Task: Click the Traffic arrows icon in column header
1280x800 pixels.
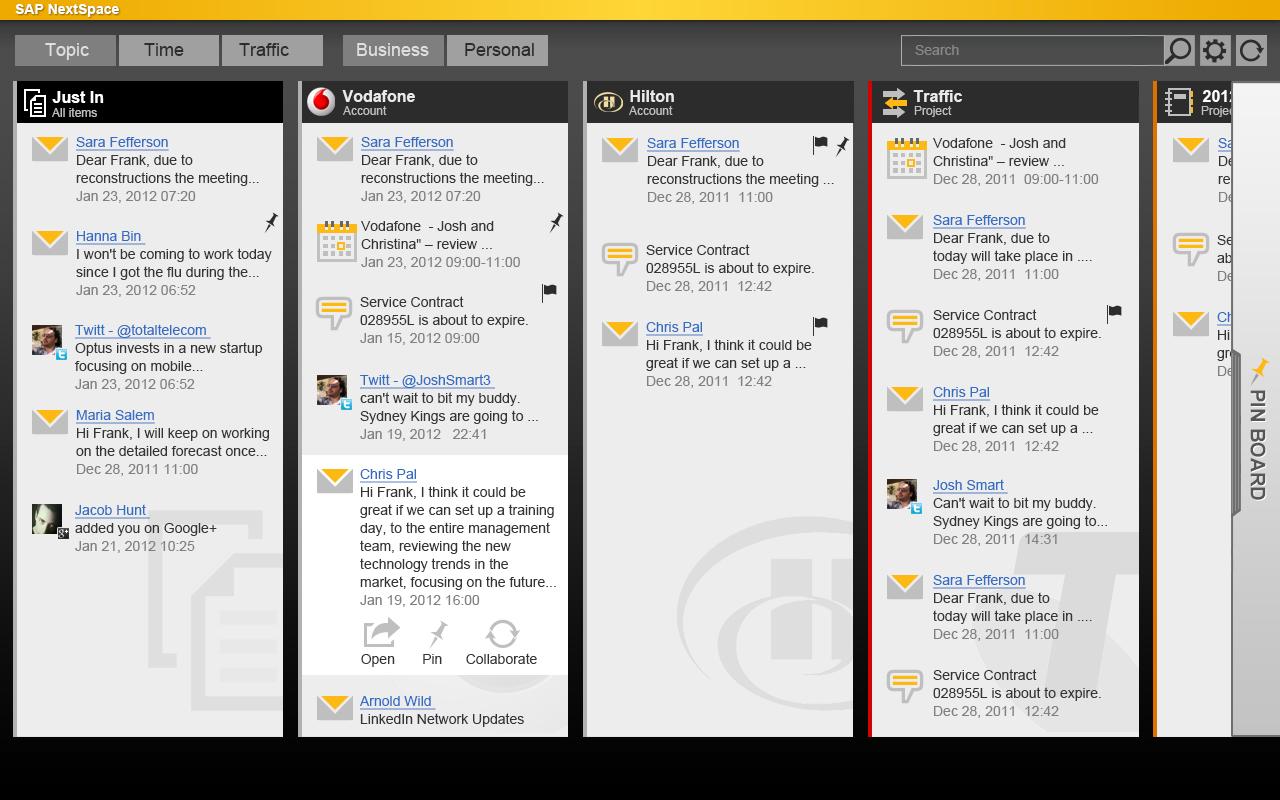Action: pos(894,102)
